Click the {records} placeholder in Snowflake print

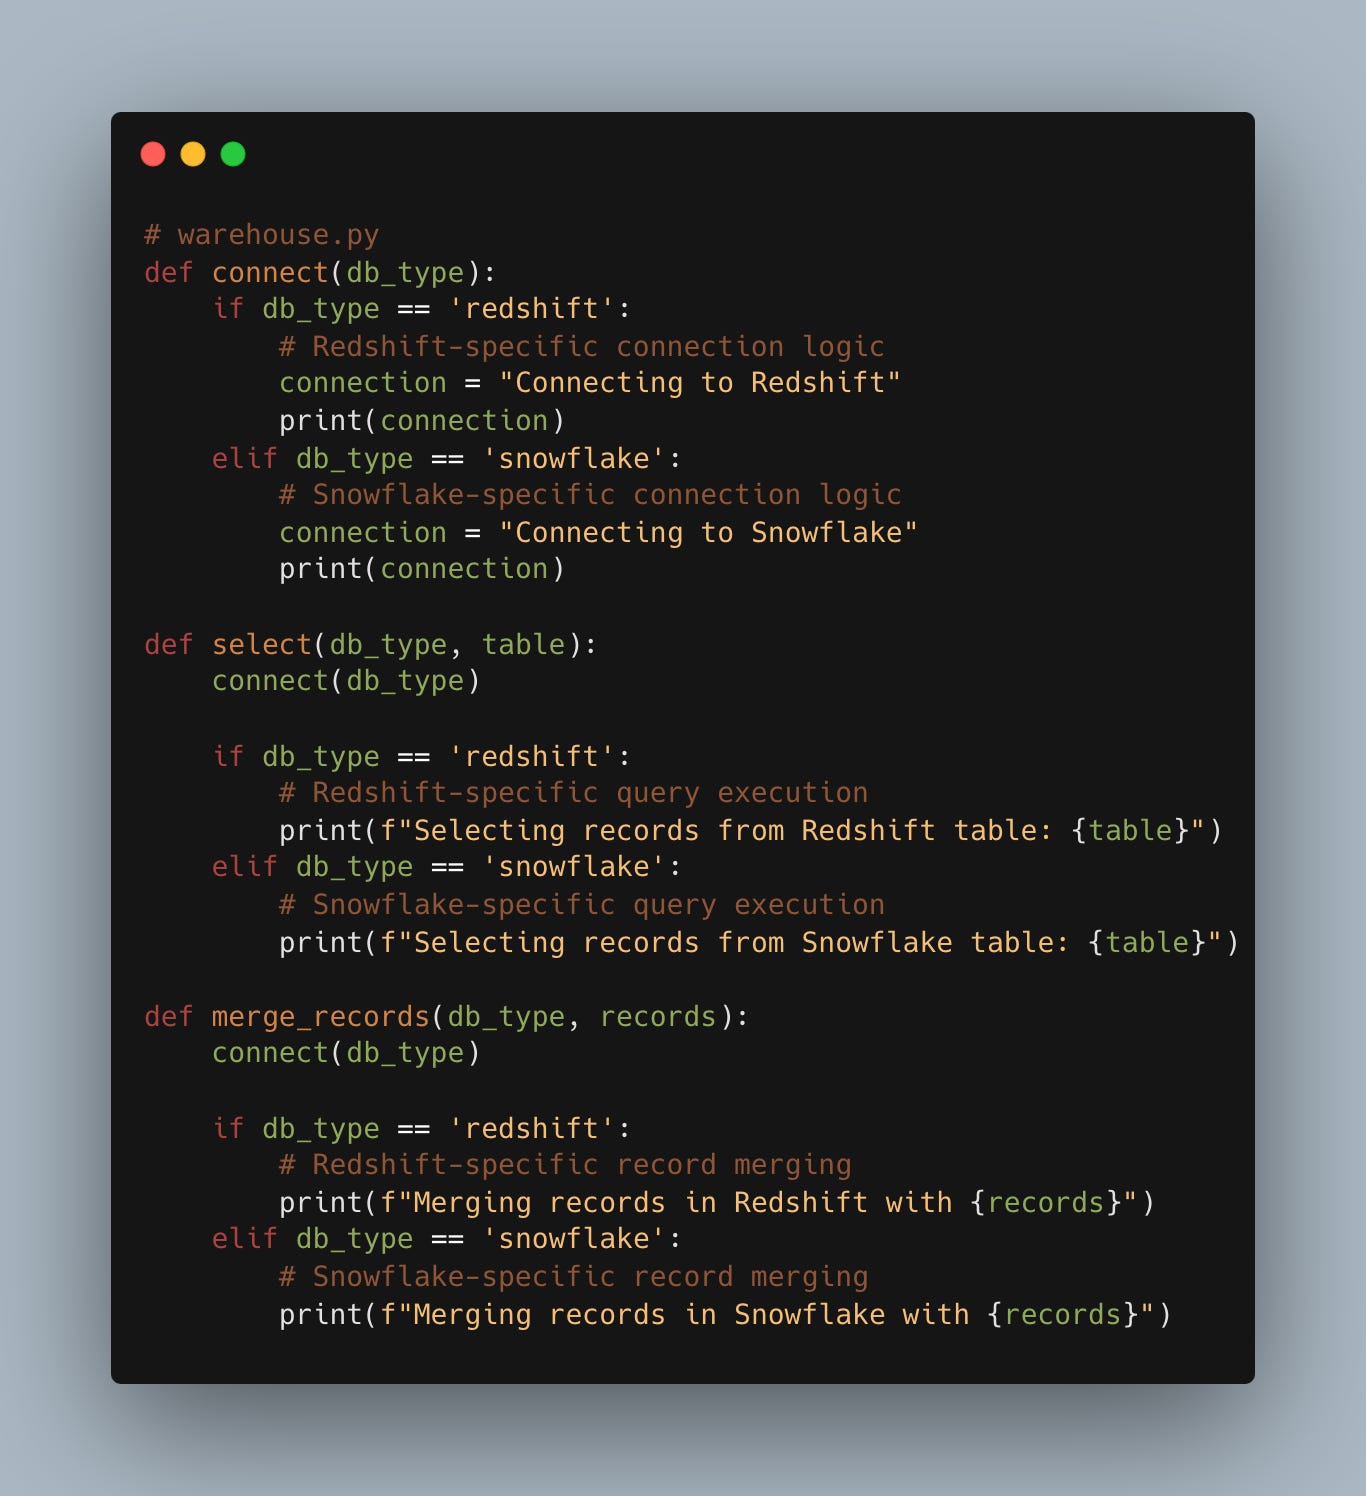(x=1064, y=1315)
